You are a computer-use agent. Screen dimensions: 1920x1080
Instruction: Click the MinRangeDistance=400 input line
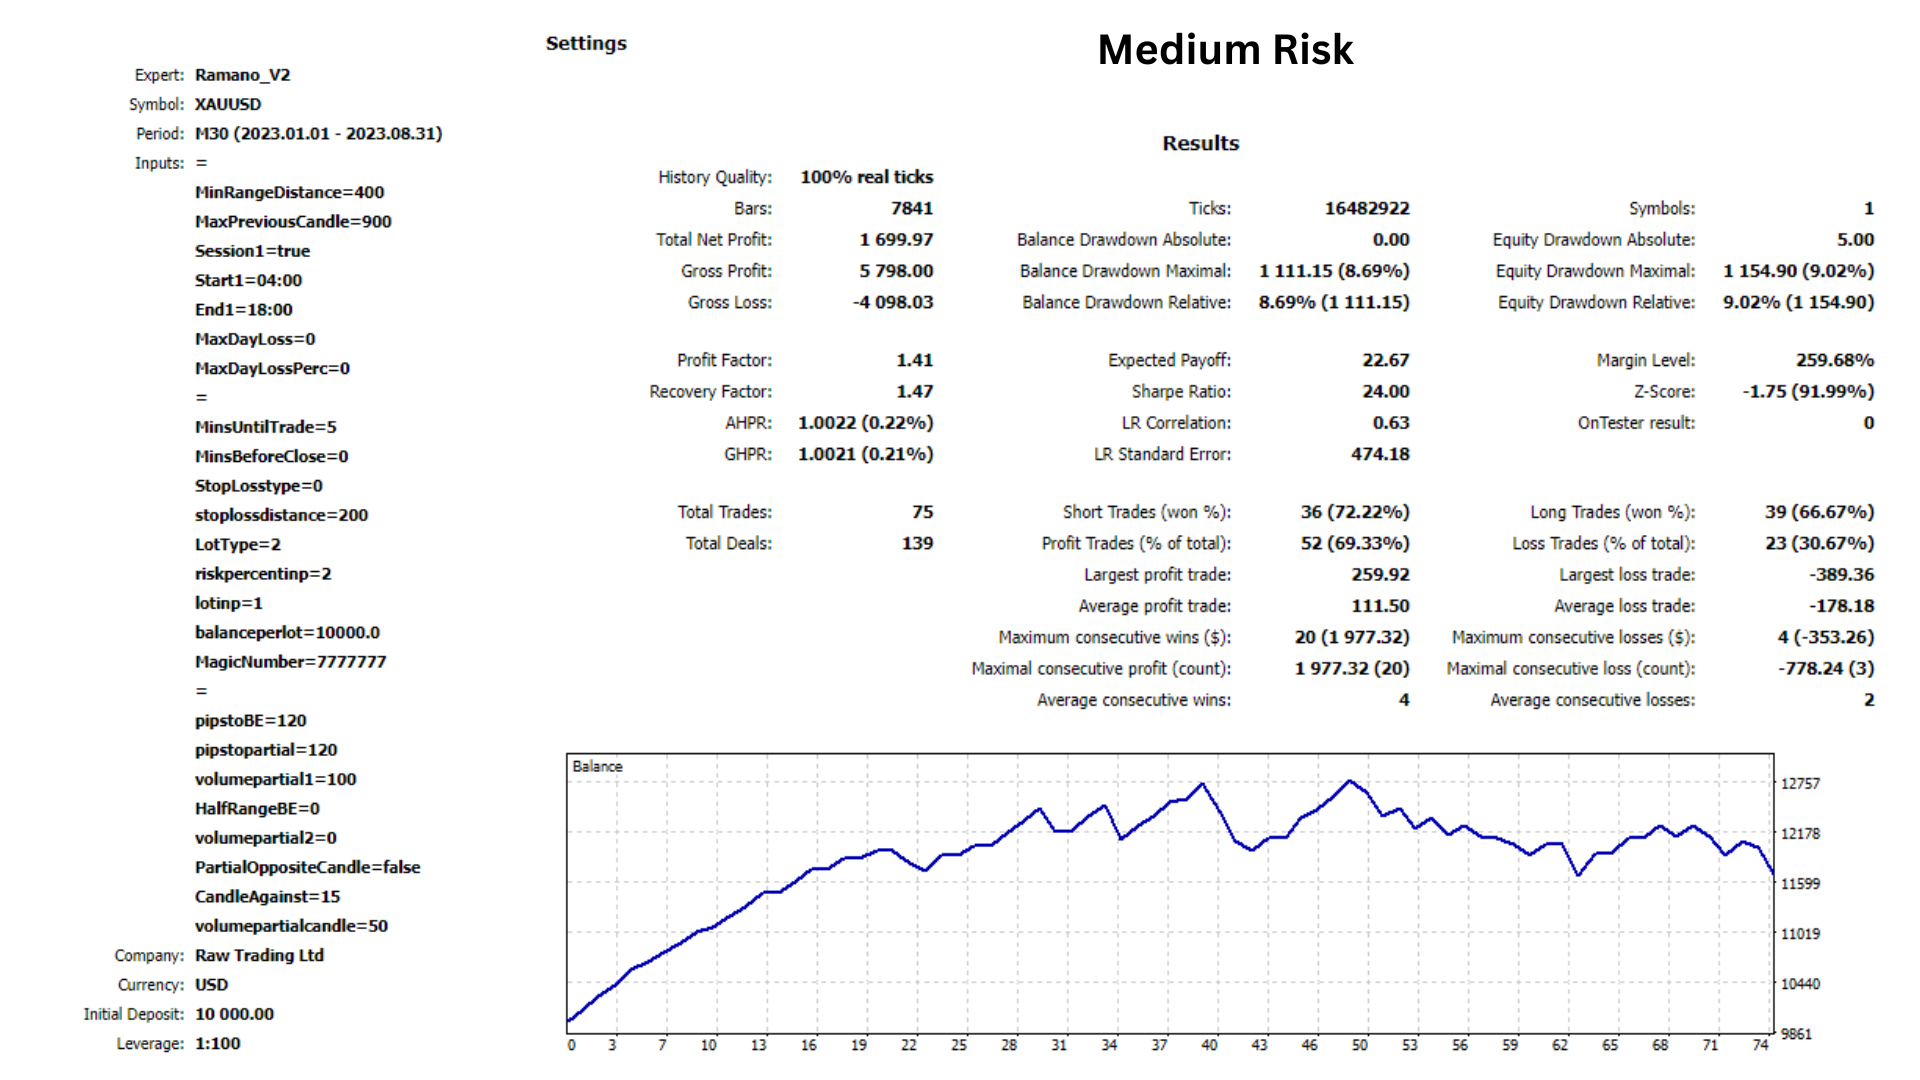289,192
